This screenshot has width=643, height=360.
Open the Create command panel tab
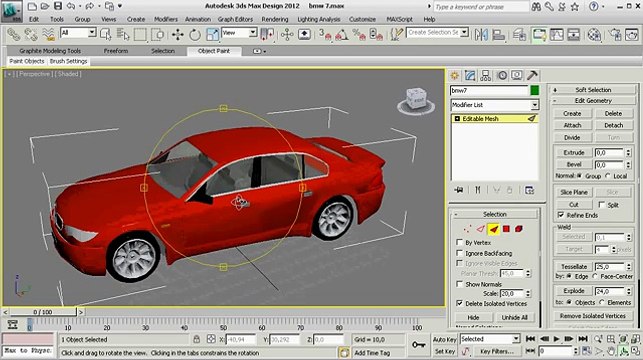(x=455, y=75)
